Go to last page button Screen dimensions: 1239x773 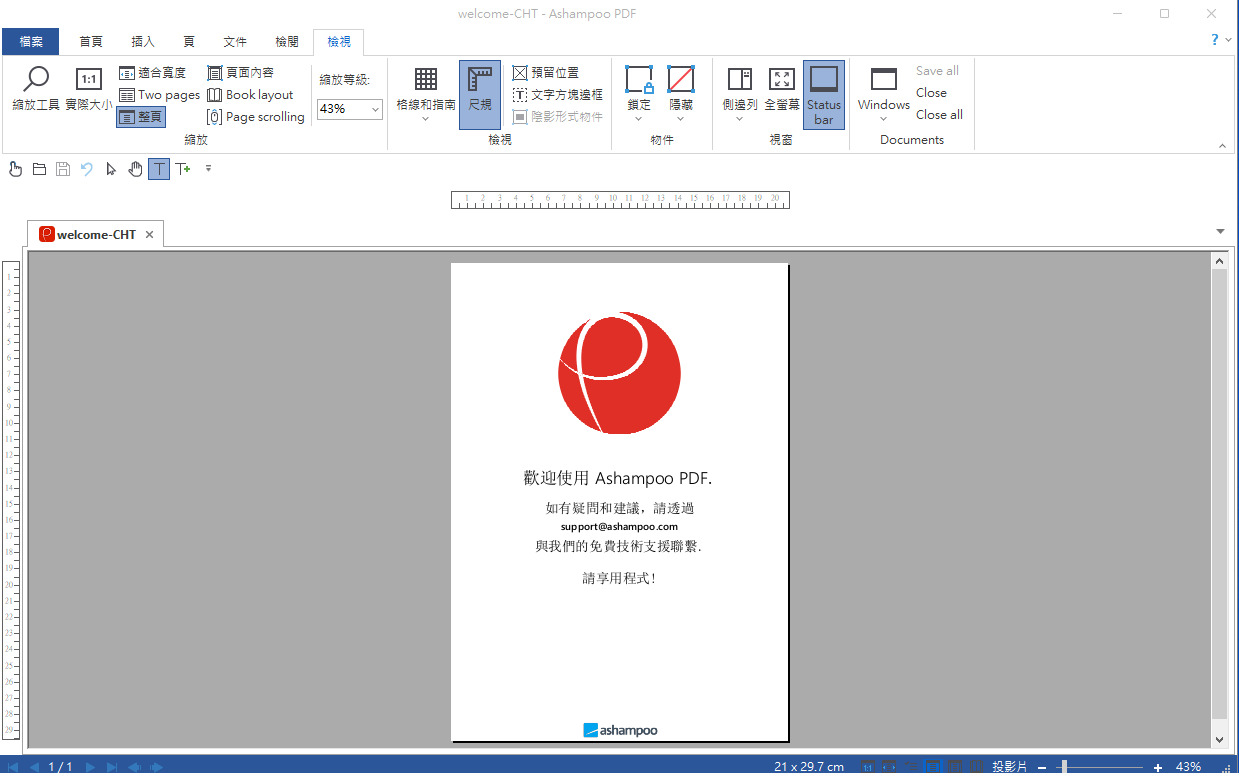click(x=112, y=766)
